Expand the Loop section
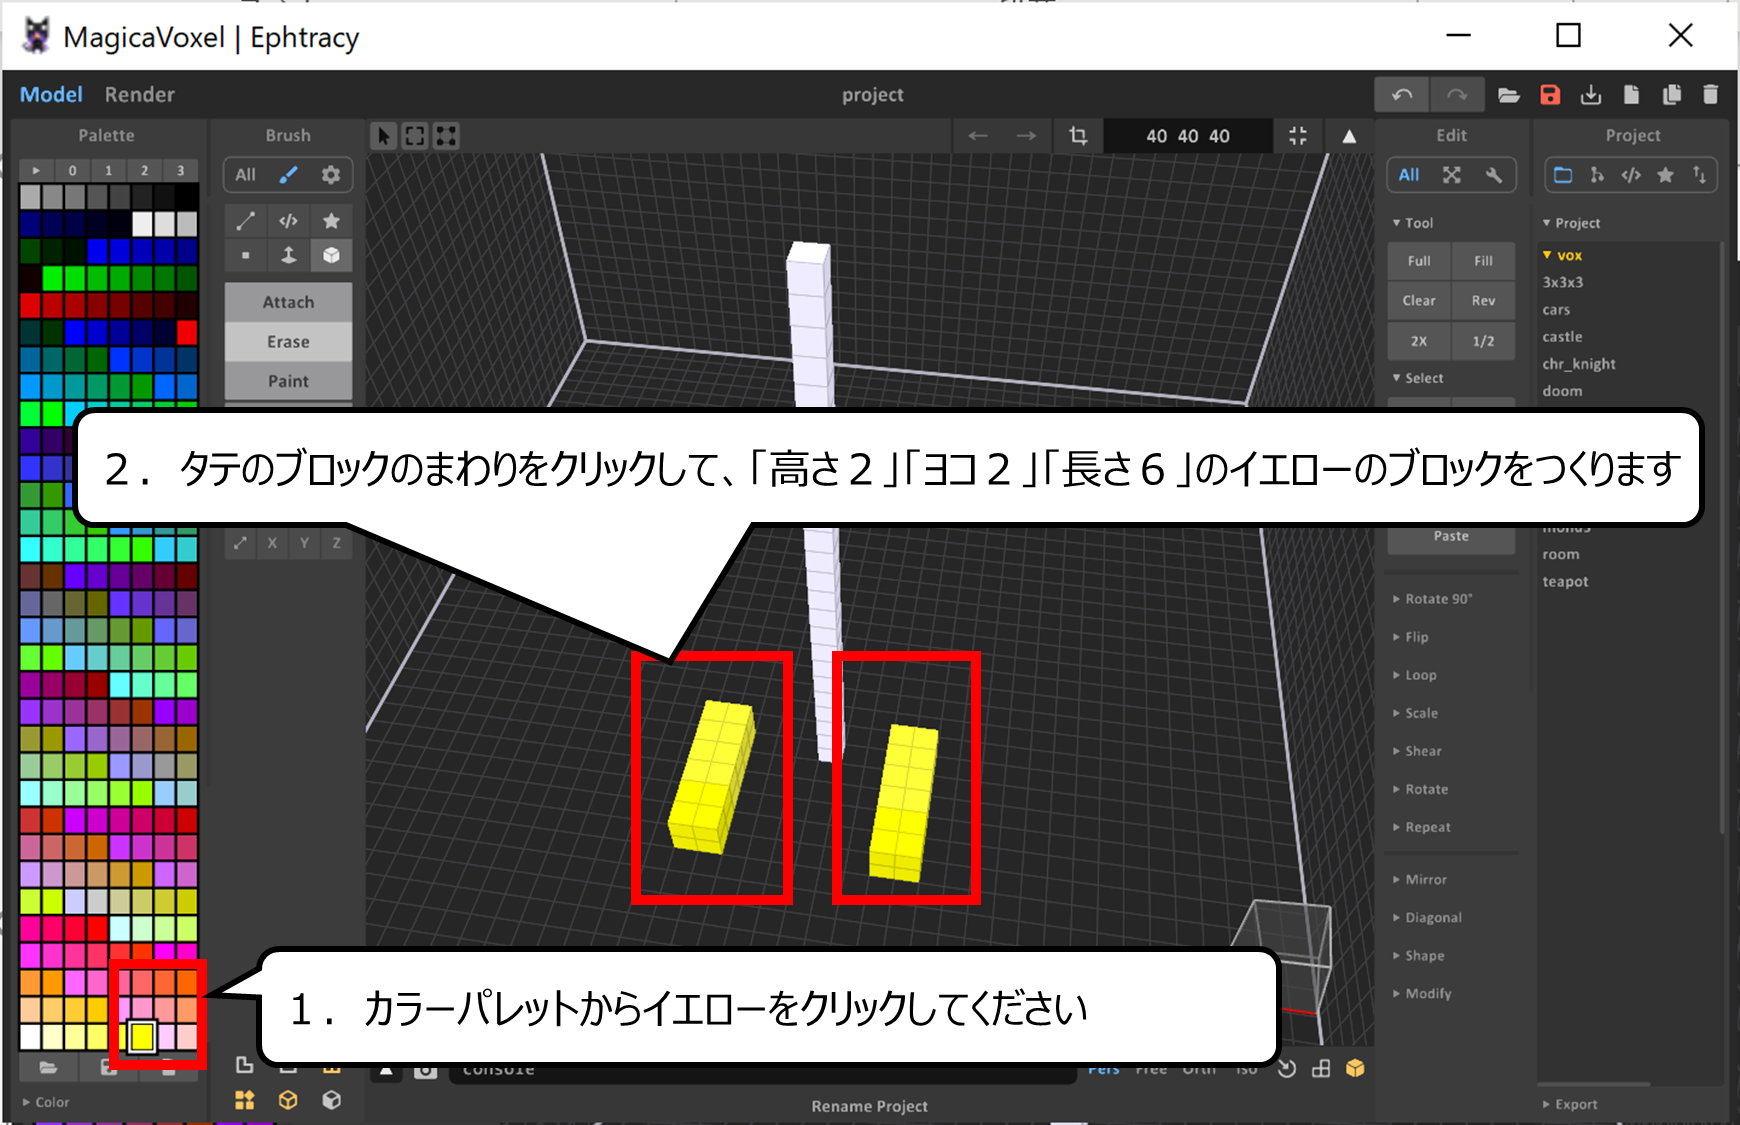The width and height of the screenshot is (1740, 1125). [1414, 675]
